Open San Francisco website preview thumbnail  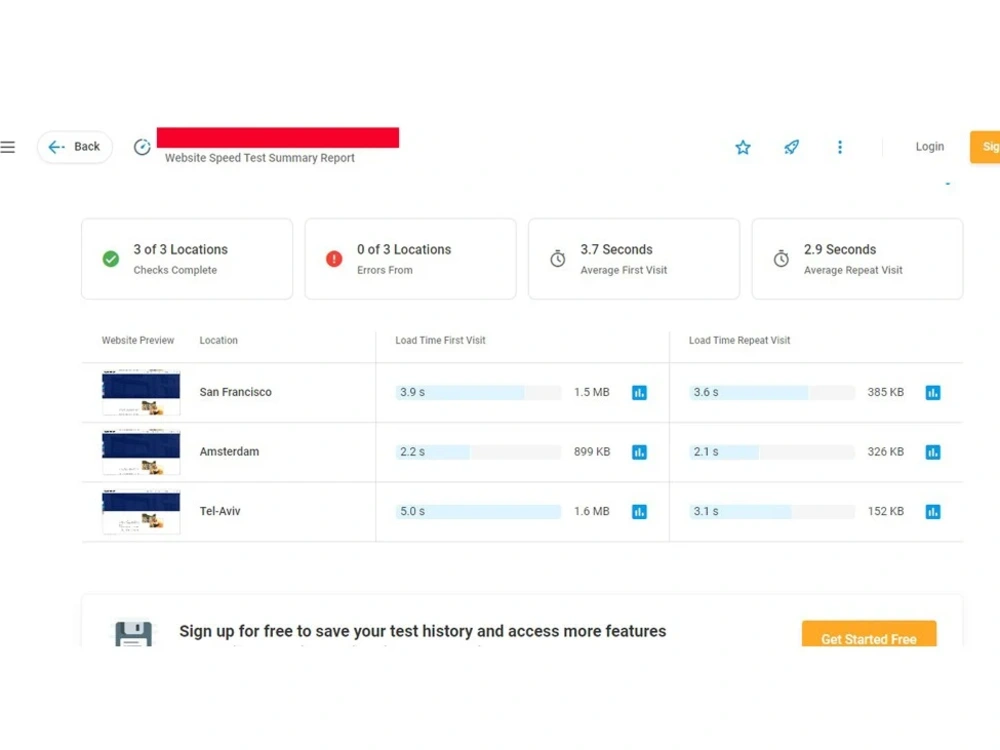coord(141,392)
